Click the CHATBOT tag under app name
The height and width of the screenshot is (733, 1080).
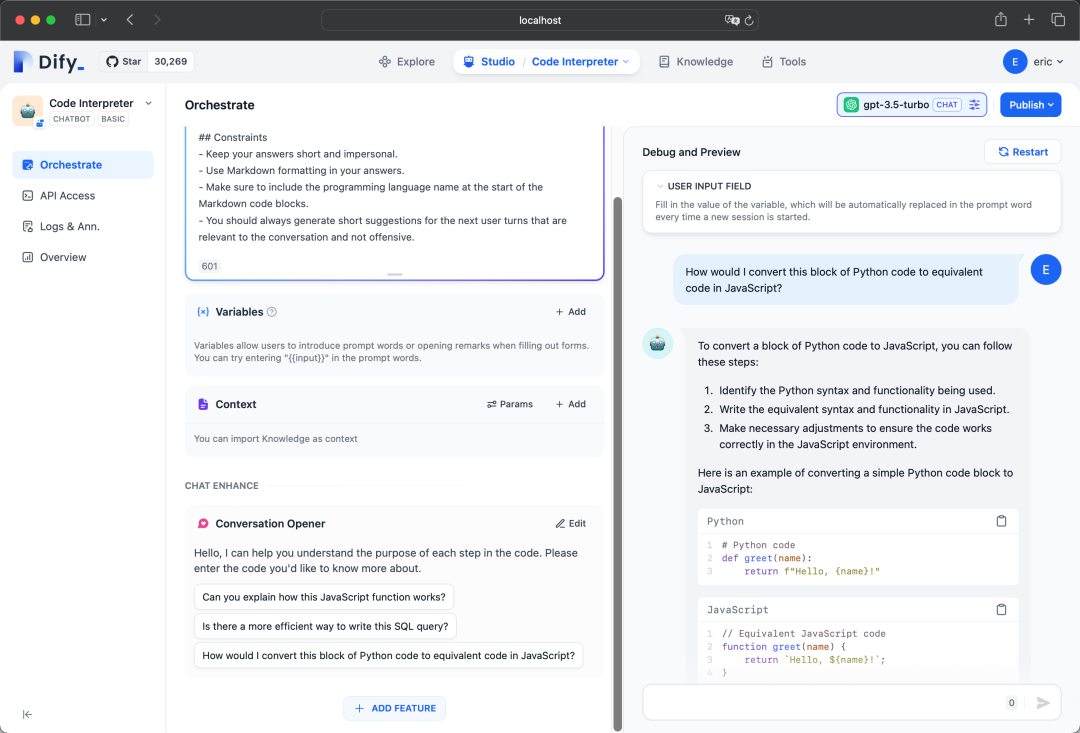click(x=72, y=119)
